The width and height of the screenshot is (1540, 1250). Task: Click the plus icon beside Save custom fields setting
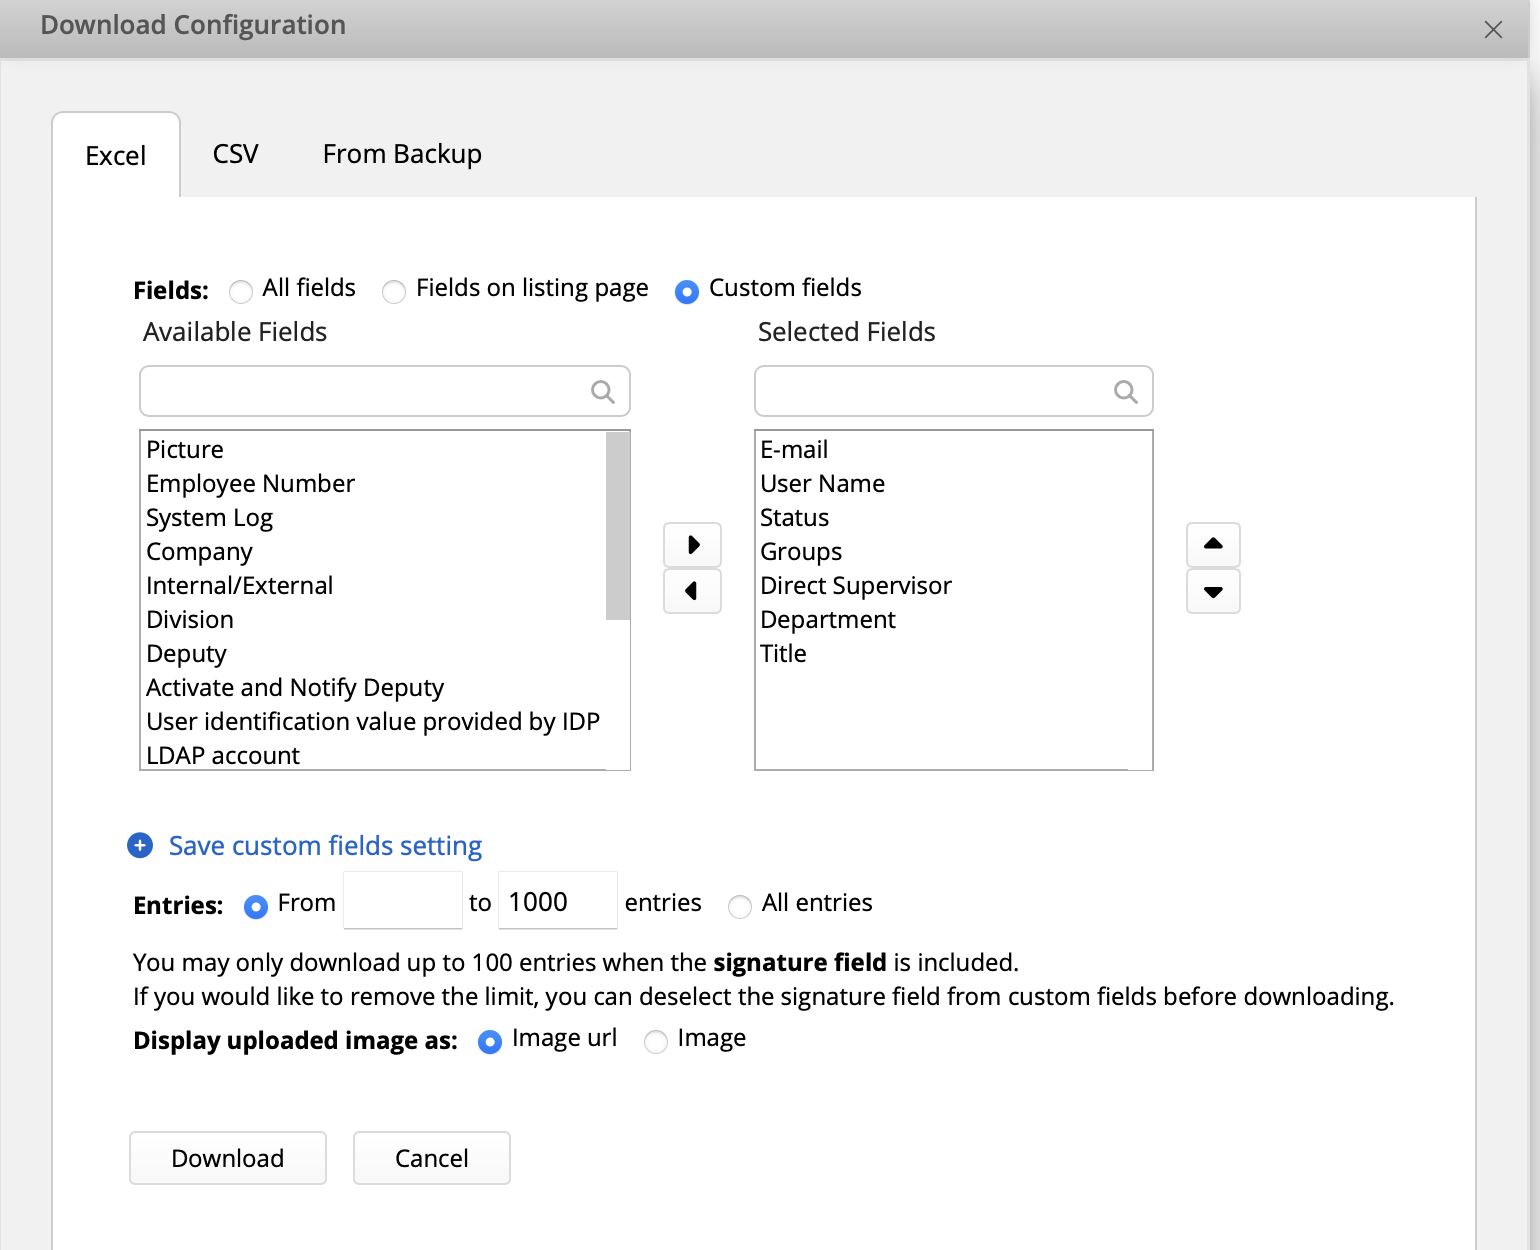140,846
